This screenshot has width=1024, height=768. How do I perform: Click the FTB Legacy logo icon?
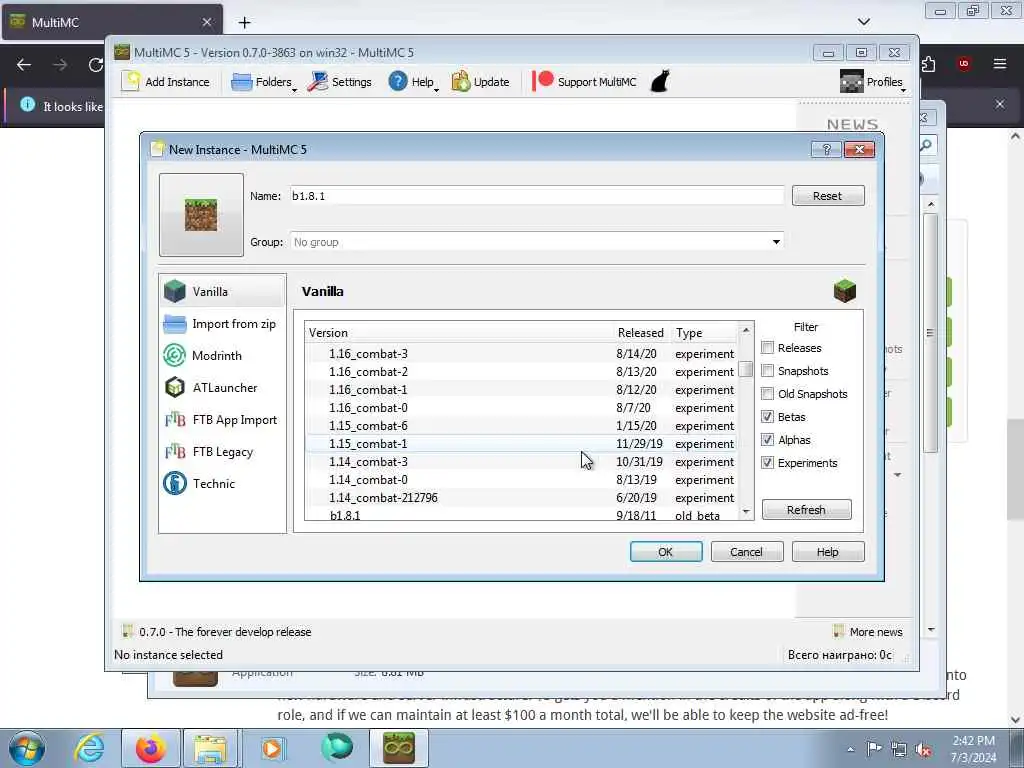175,451
